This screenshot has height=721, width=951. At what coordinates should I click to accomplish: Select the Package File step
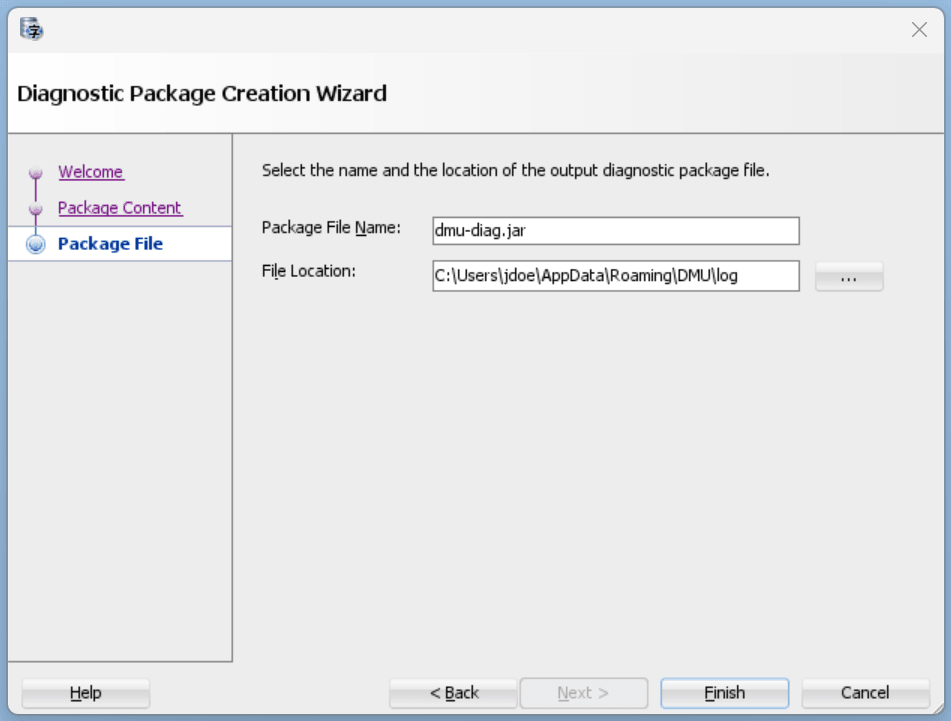(x=110, y=244)
